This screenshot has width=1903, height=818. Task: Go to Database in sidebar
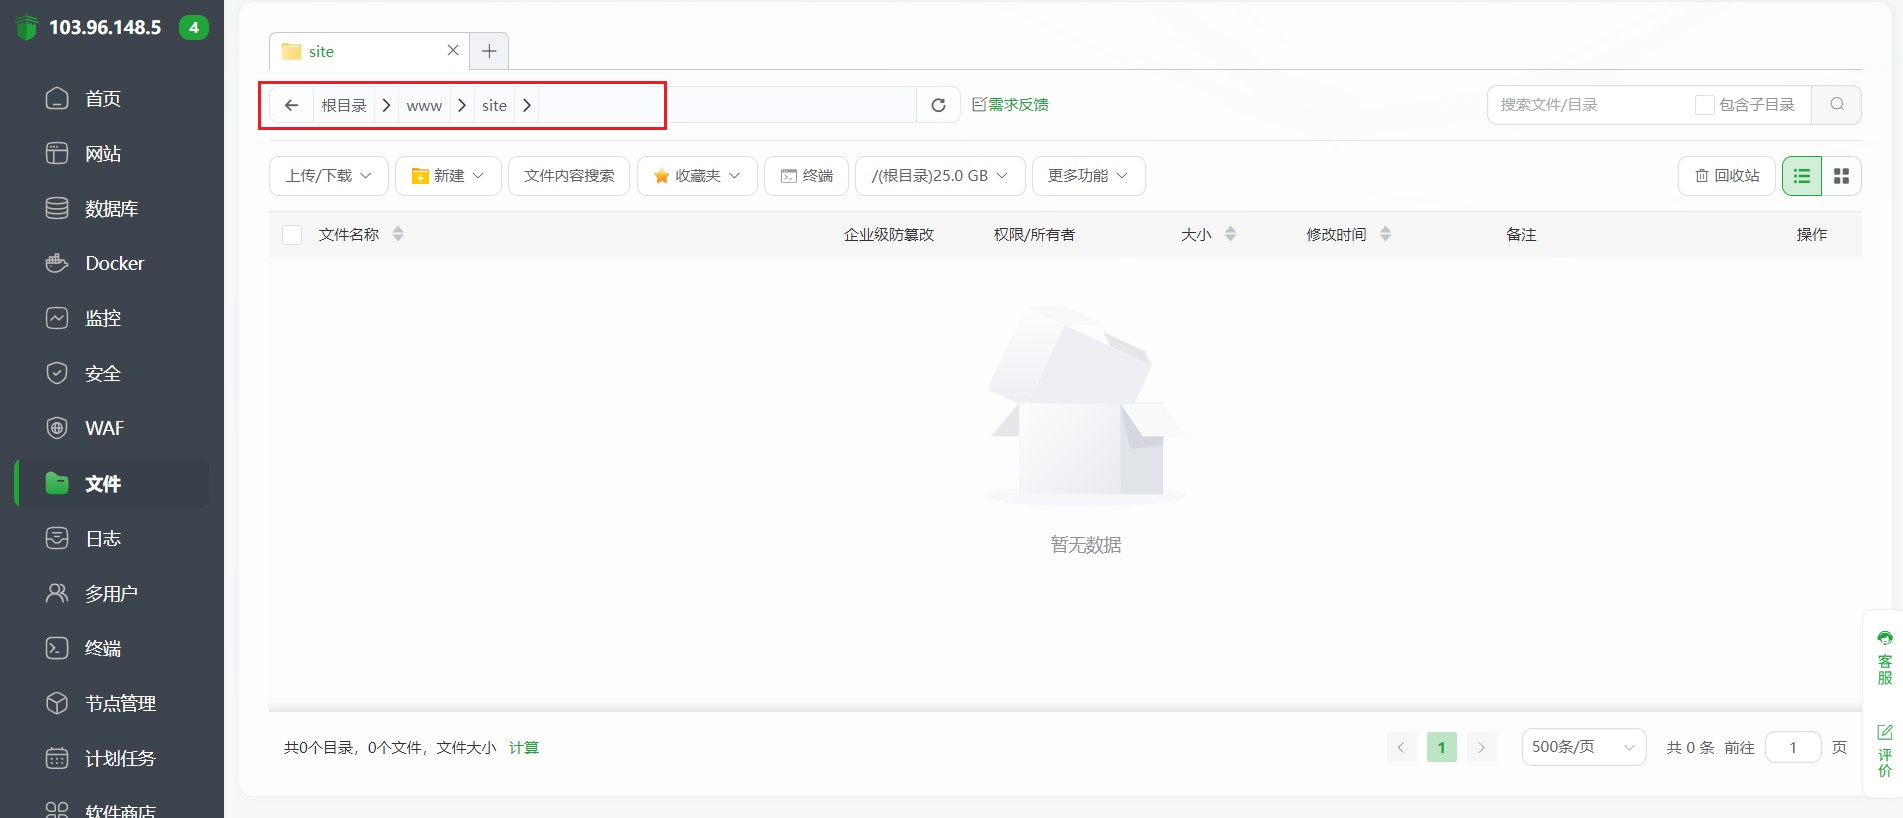(x=111, y=208)
